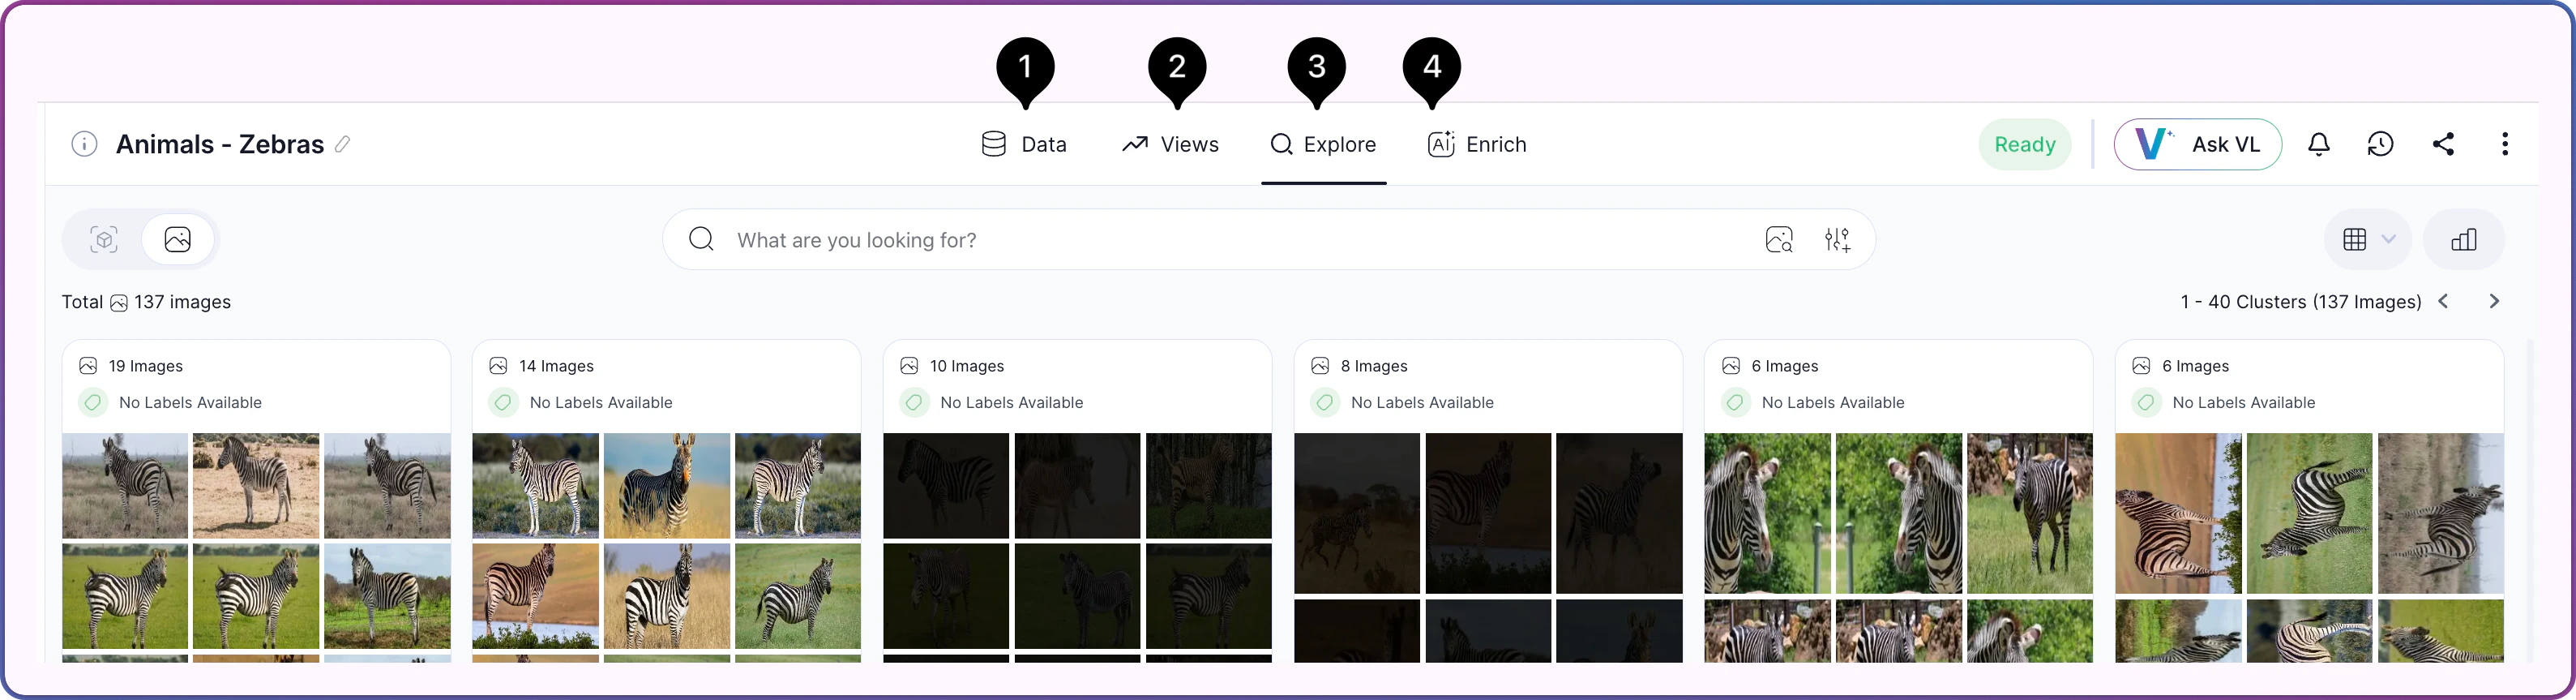Click label icon in 8 Images cluster

pyautogui.click(x=1325, y=402)
